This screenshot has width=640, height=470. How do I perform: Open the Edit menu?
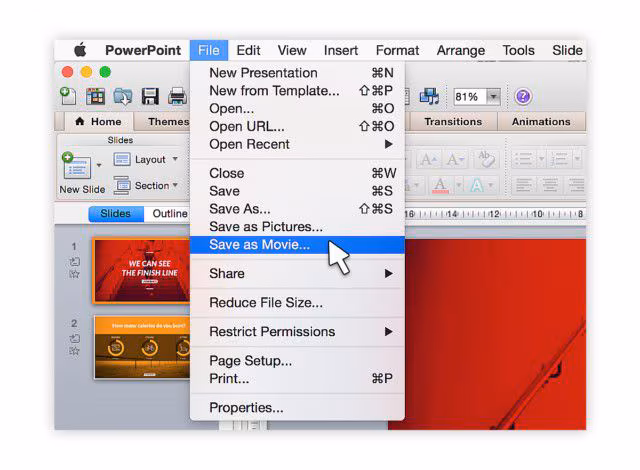[x=248, y=50]
